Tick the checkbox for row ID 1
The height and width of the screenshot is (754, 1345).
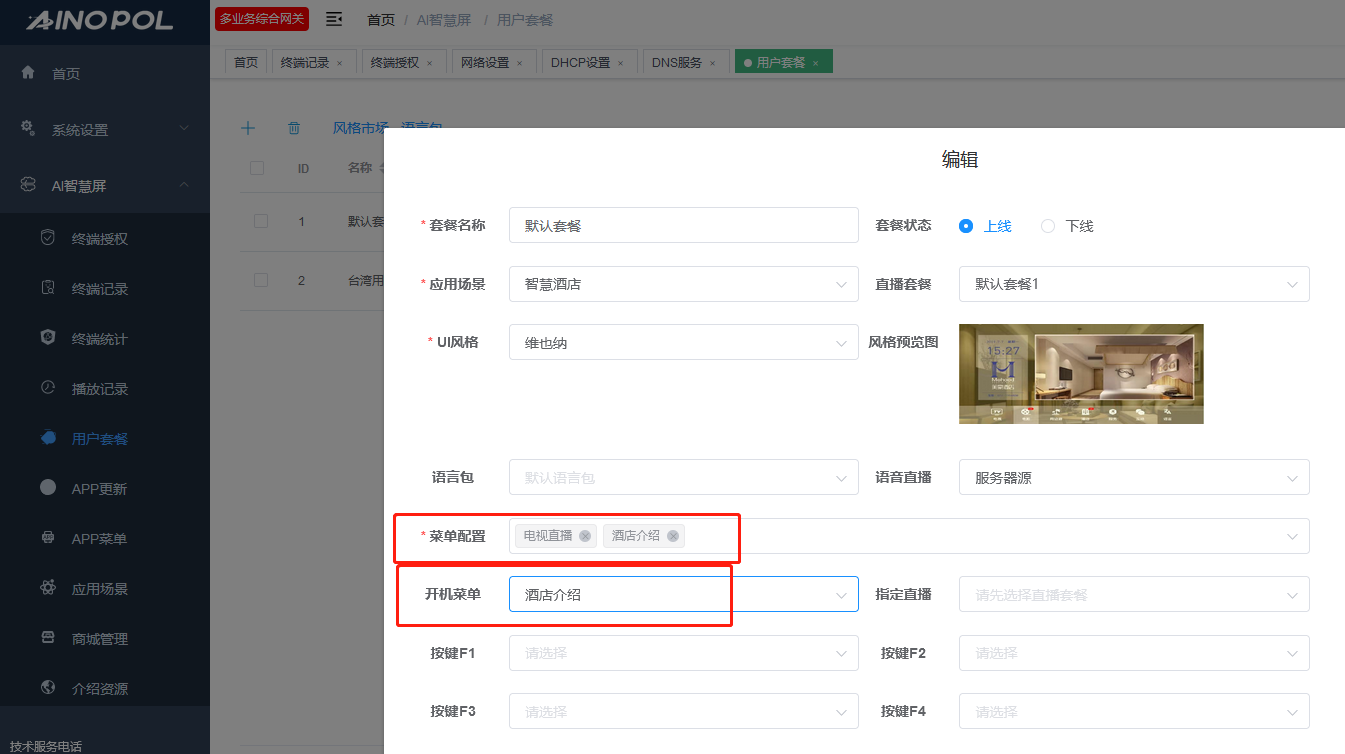(261, 221)
